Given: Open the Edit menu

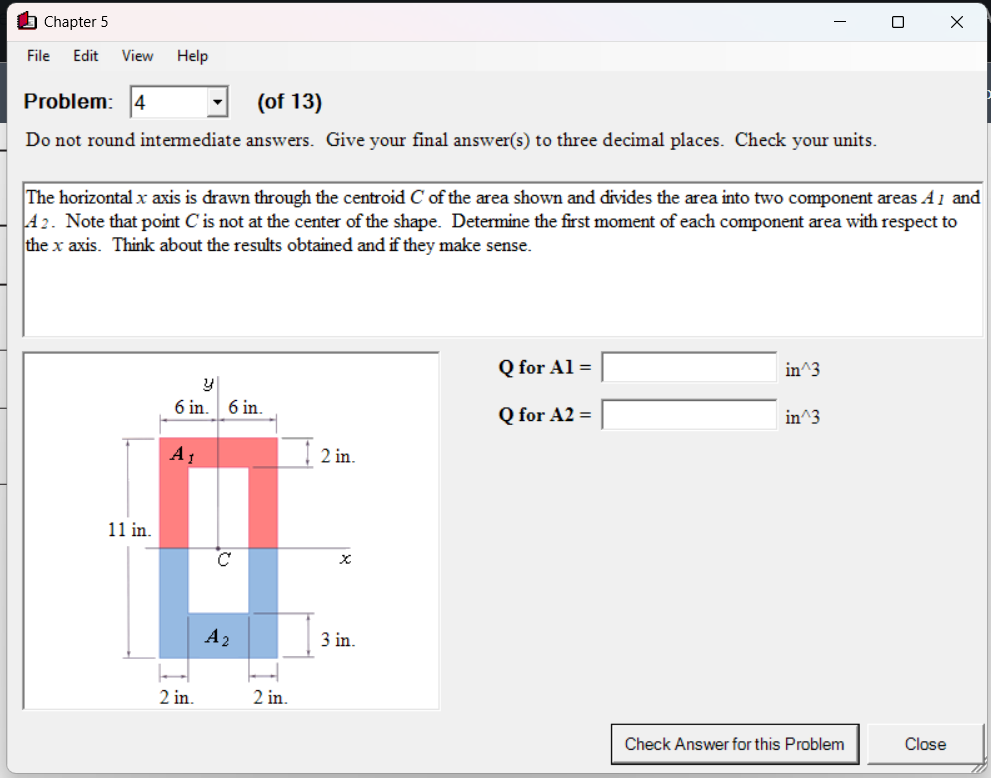Looking at the screenshot, I should point(85,56).
